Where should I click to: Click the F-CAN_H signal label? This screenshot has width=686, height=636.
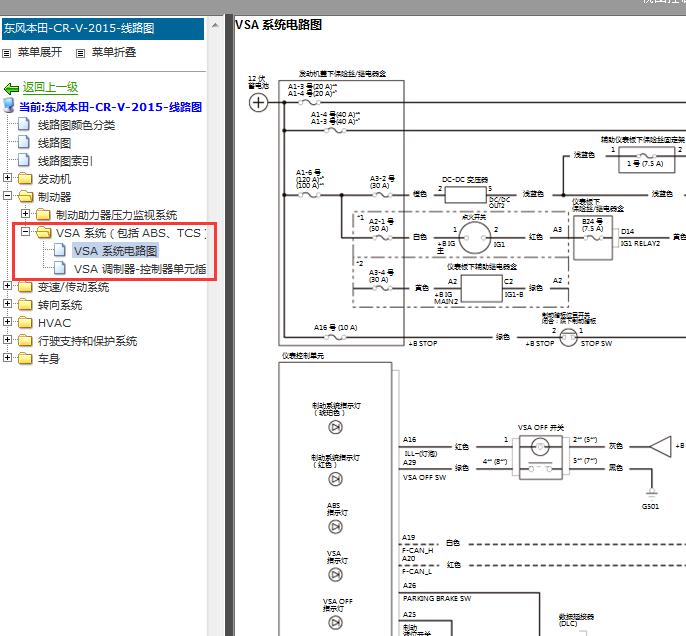click(x=417, y=550)
